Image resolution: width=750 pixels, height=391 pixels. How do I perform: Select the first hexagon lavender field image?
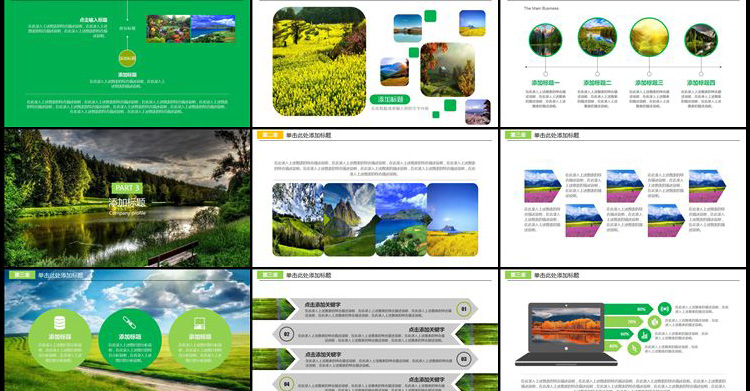click(x=543, y=186)
